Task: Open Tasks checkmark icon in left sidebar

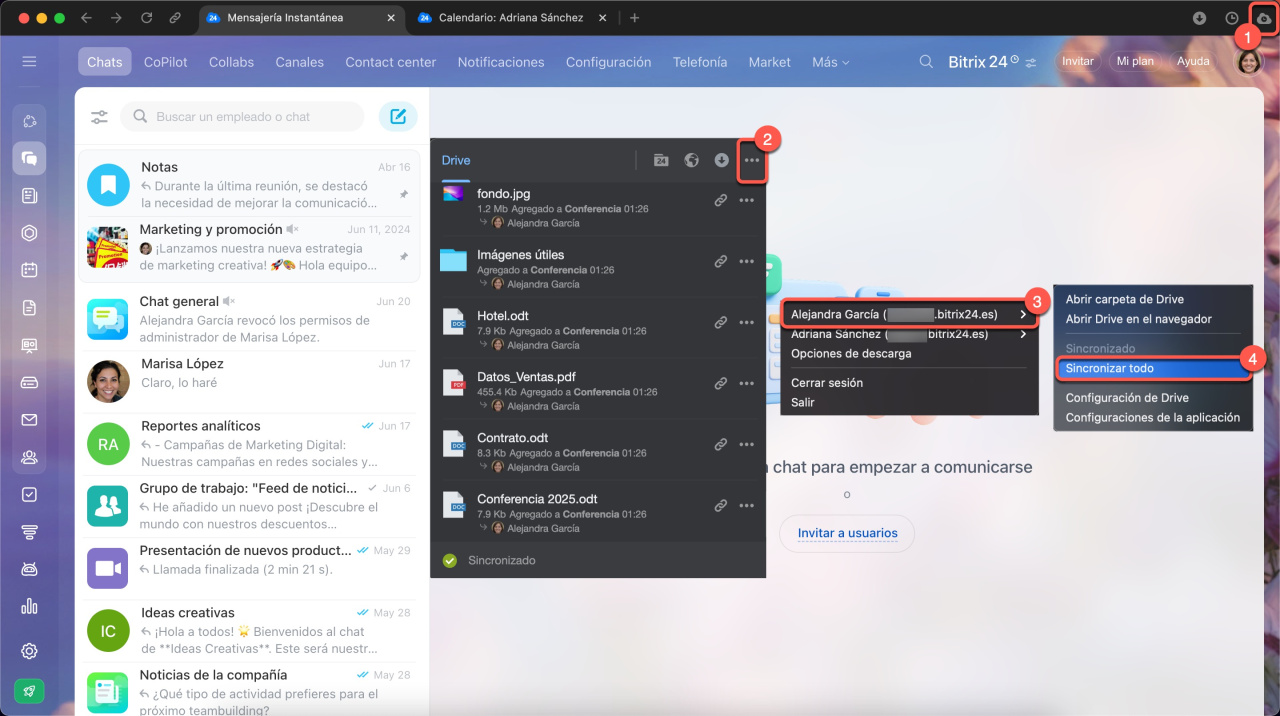Action: click(x=29, y=494)
